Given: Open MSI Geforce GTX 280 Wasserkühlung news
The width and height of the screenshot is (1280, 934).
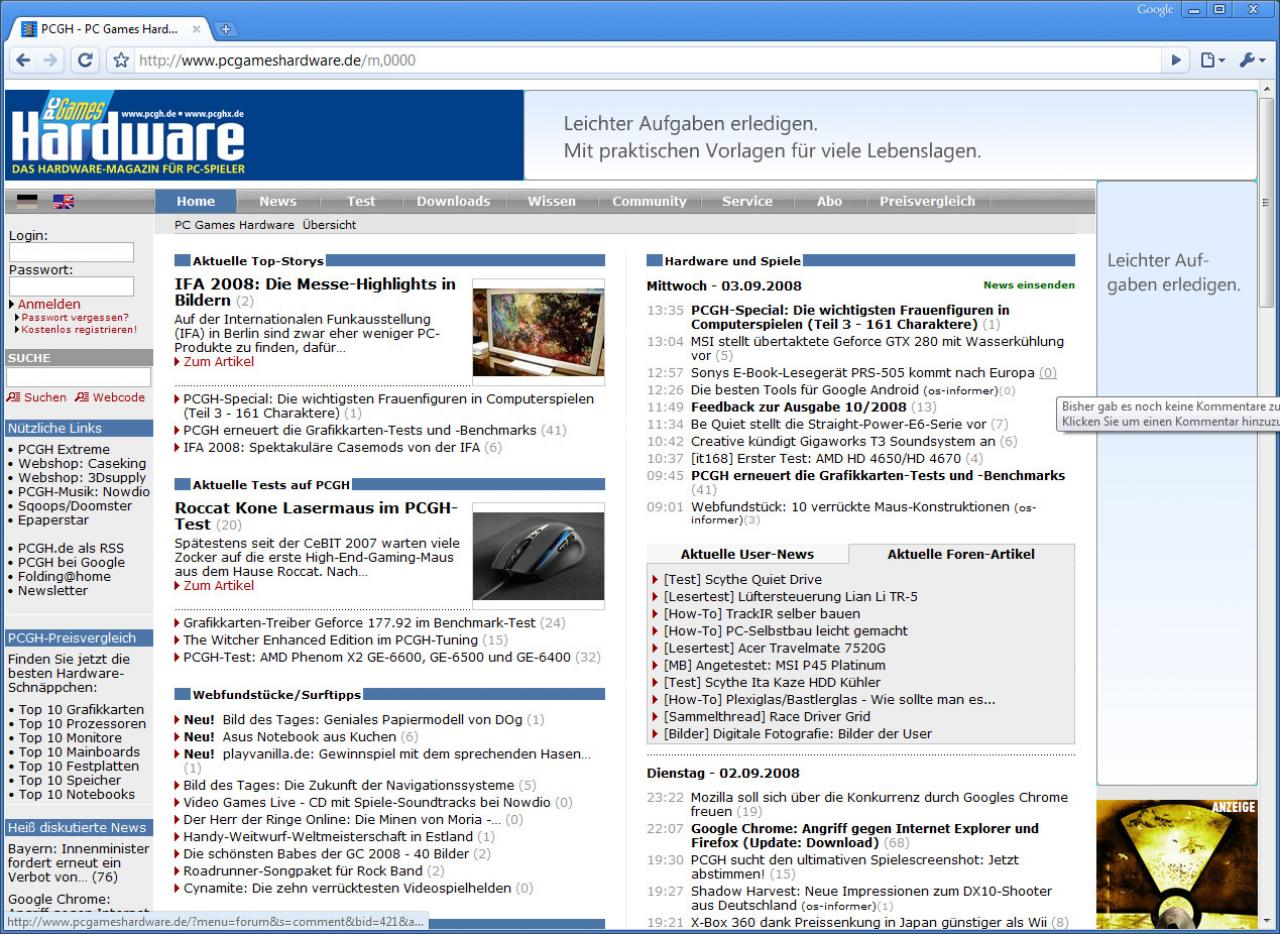Looking at the screenshot, I should coord(877,348).
